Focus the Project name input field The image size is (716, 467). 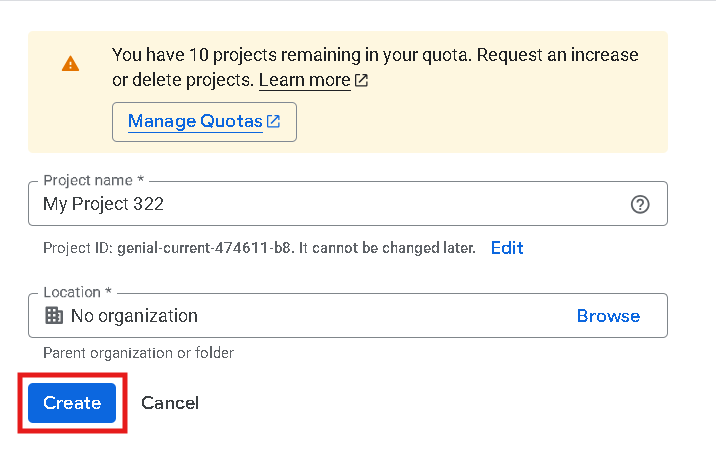[x=380, y=204]
